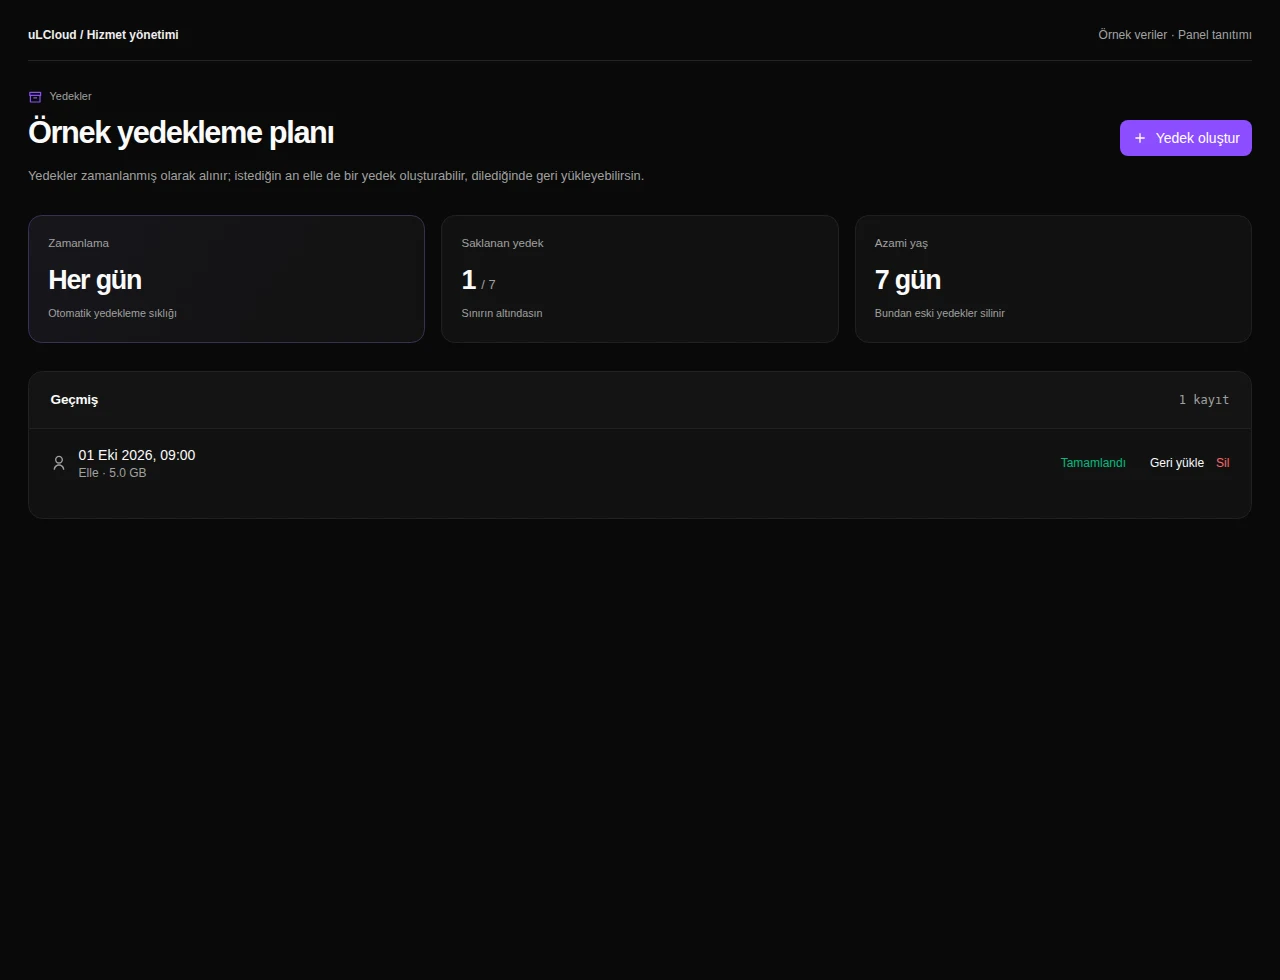The width and height of the screenshot is (1280, 980).
Task: Click the 1 kayıt record count
Action: coord(1204,400)
